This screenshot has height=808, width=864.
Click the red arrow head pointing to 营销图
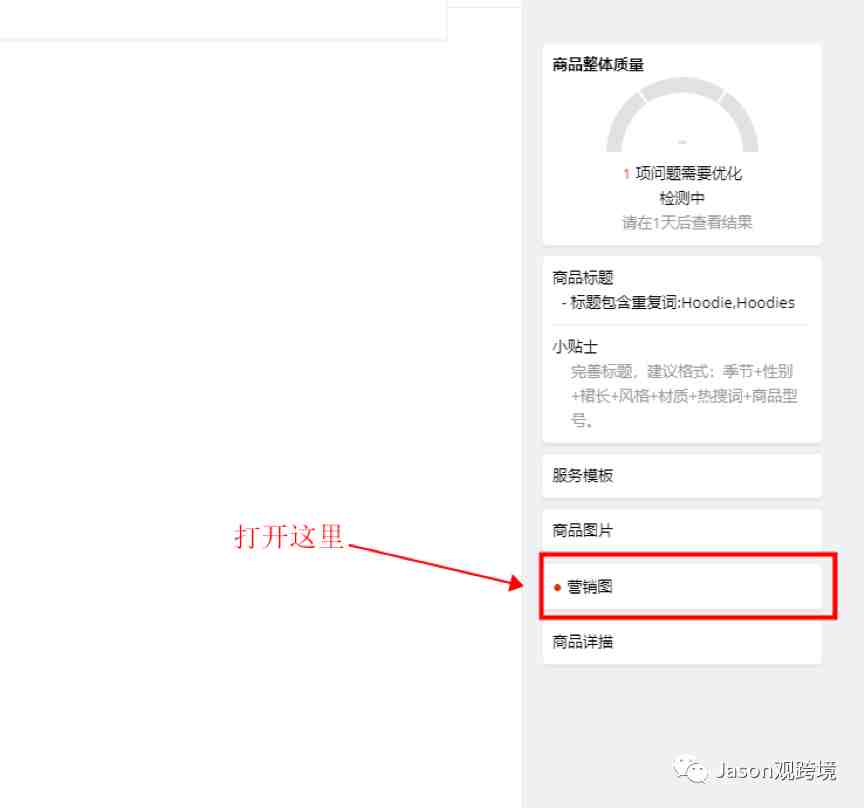click(x=516, y=583)
